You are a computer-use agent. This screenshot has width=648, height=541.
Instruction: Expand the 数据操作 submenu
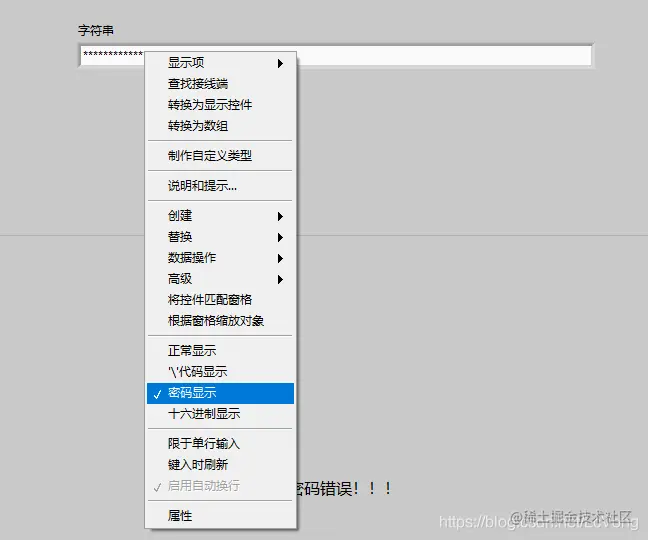point(220,258)
